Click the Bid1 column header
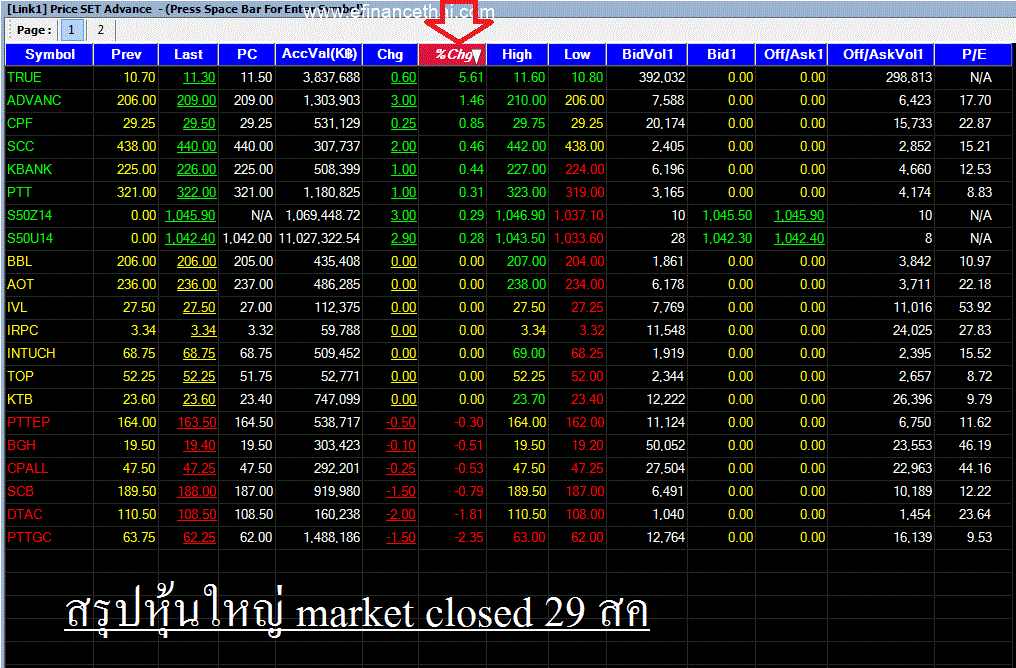Viewport: 1016px width, 668px height. 721,54
